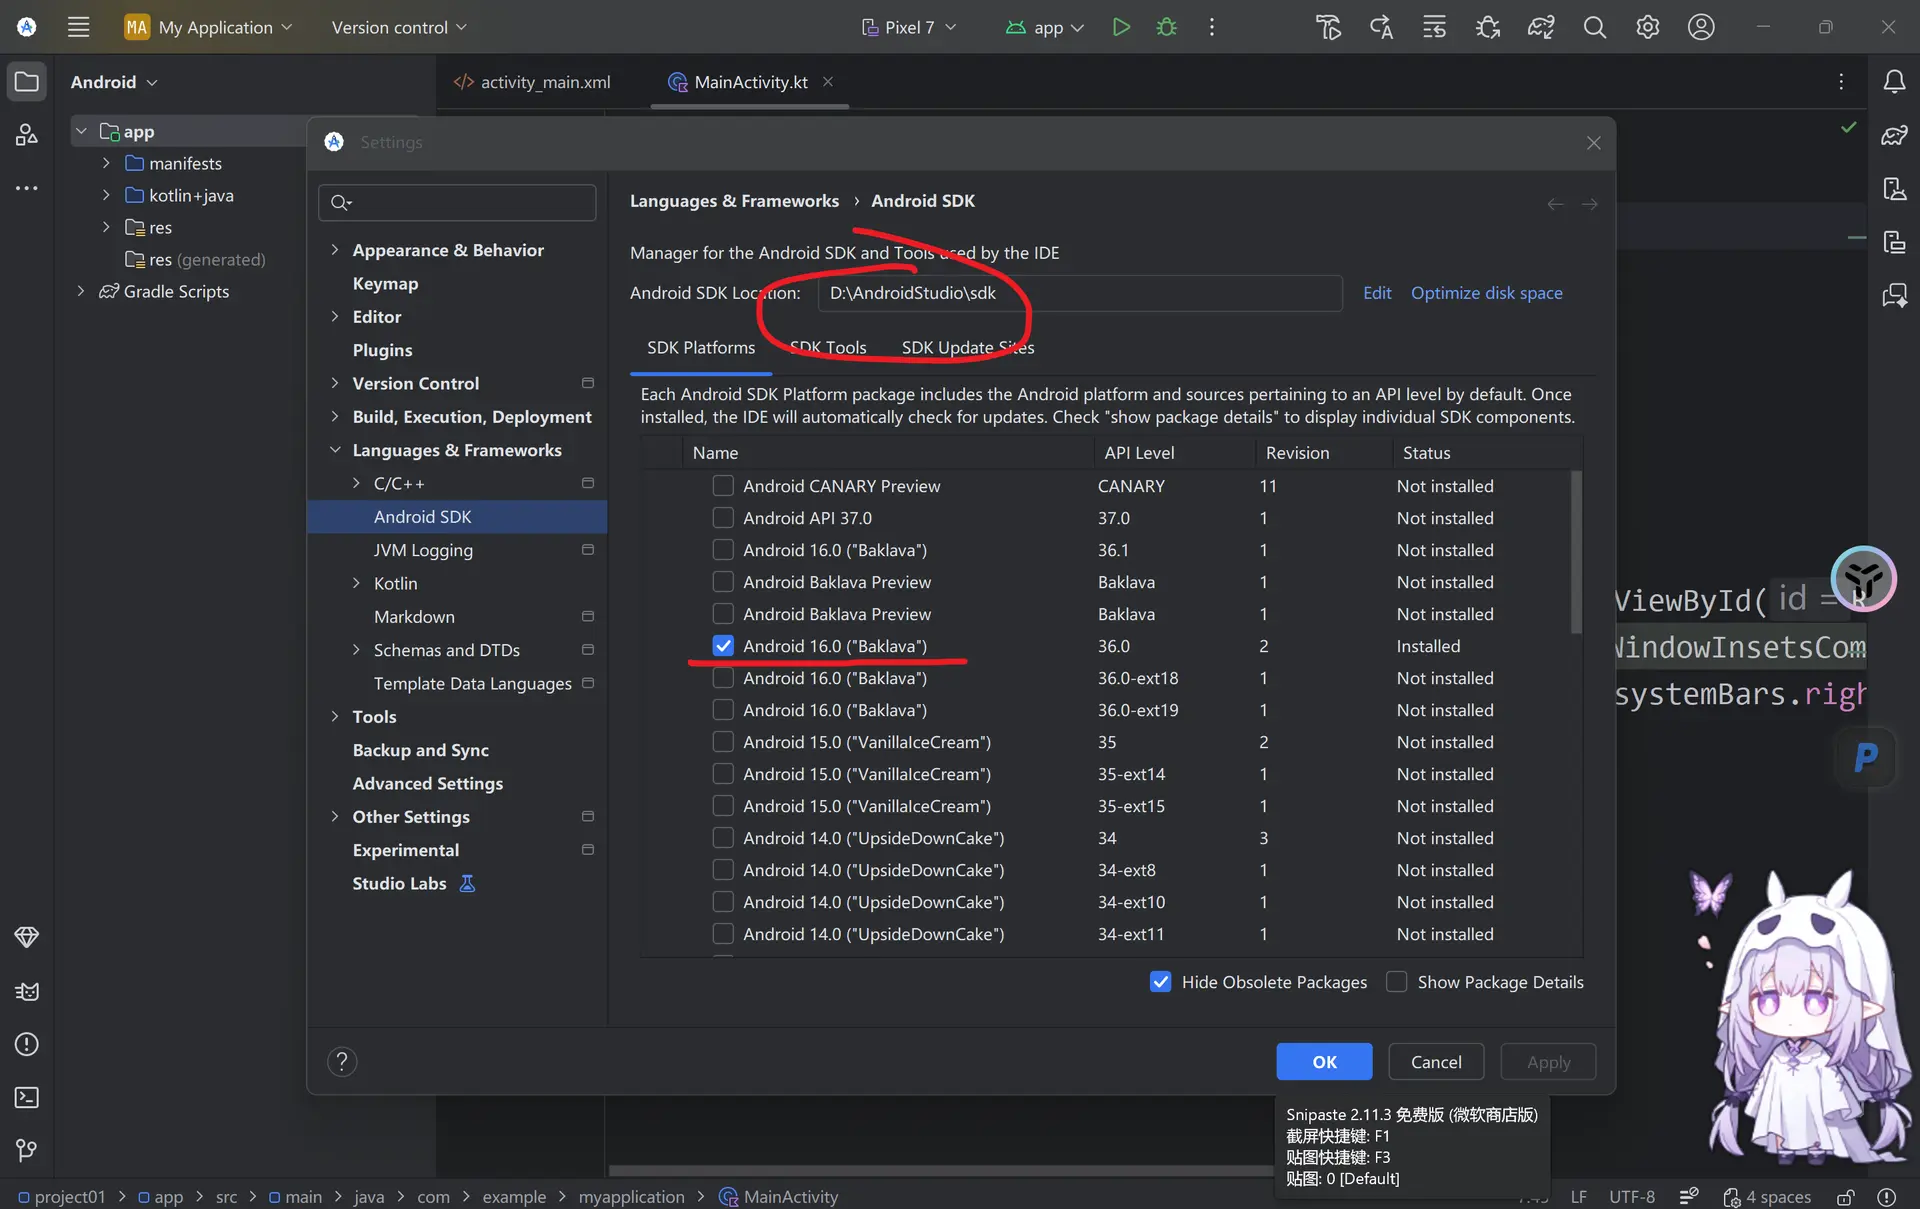
Task: Open the More Actions kebab in the toolbar
Action: (1211, 27)
